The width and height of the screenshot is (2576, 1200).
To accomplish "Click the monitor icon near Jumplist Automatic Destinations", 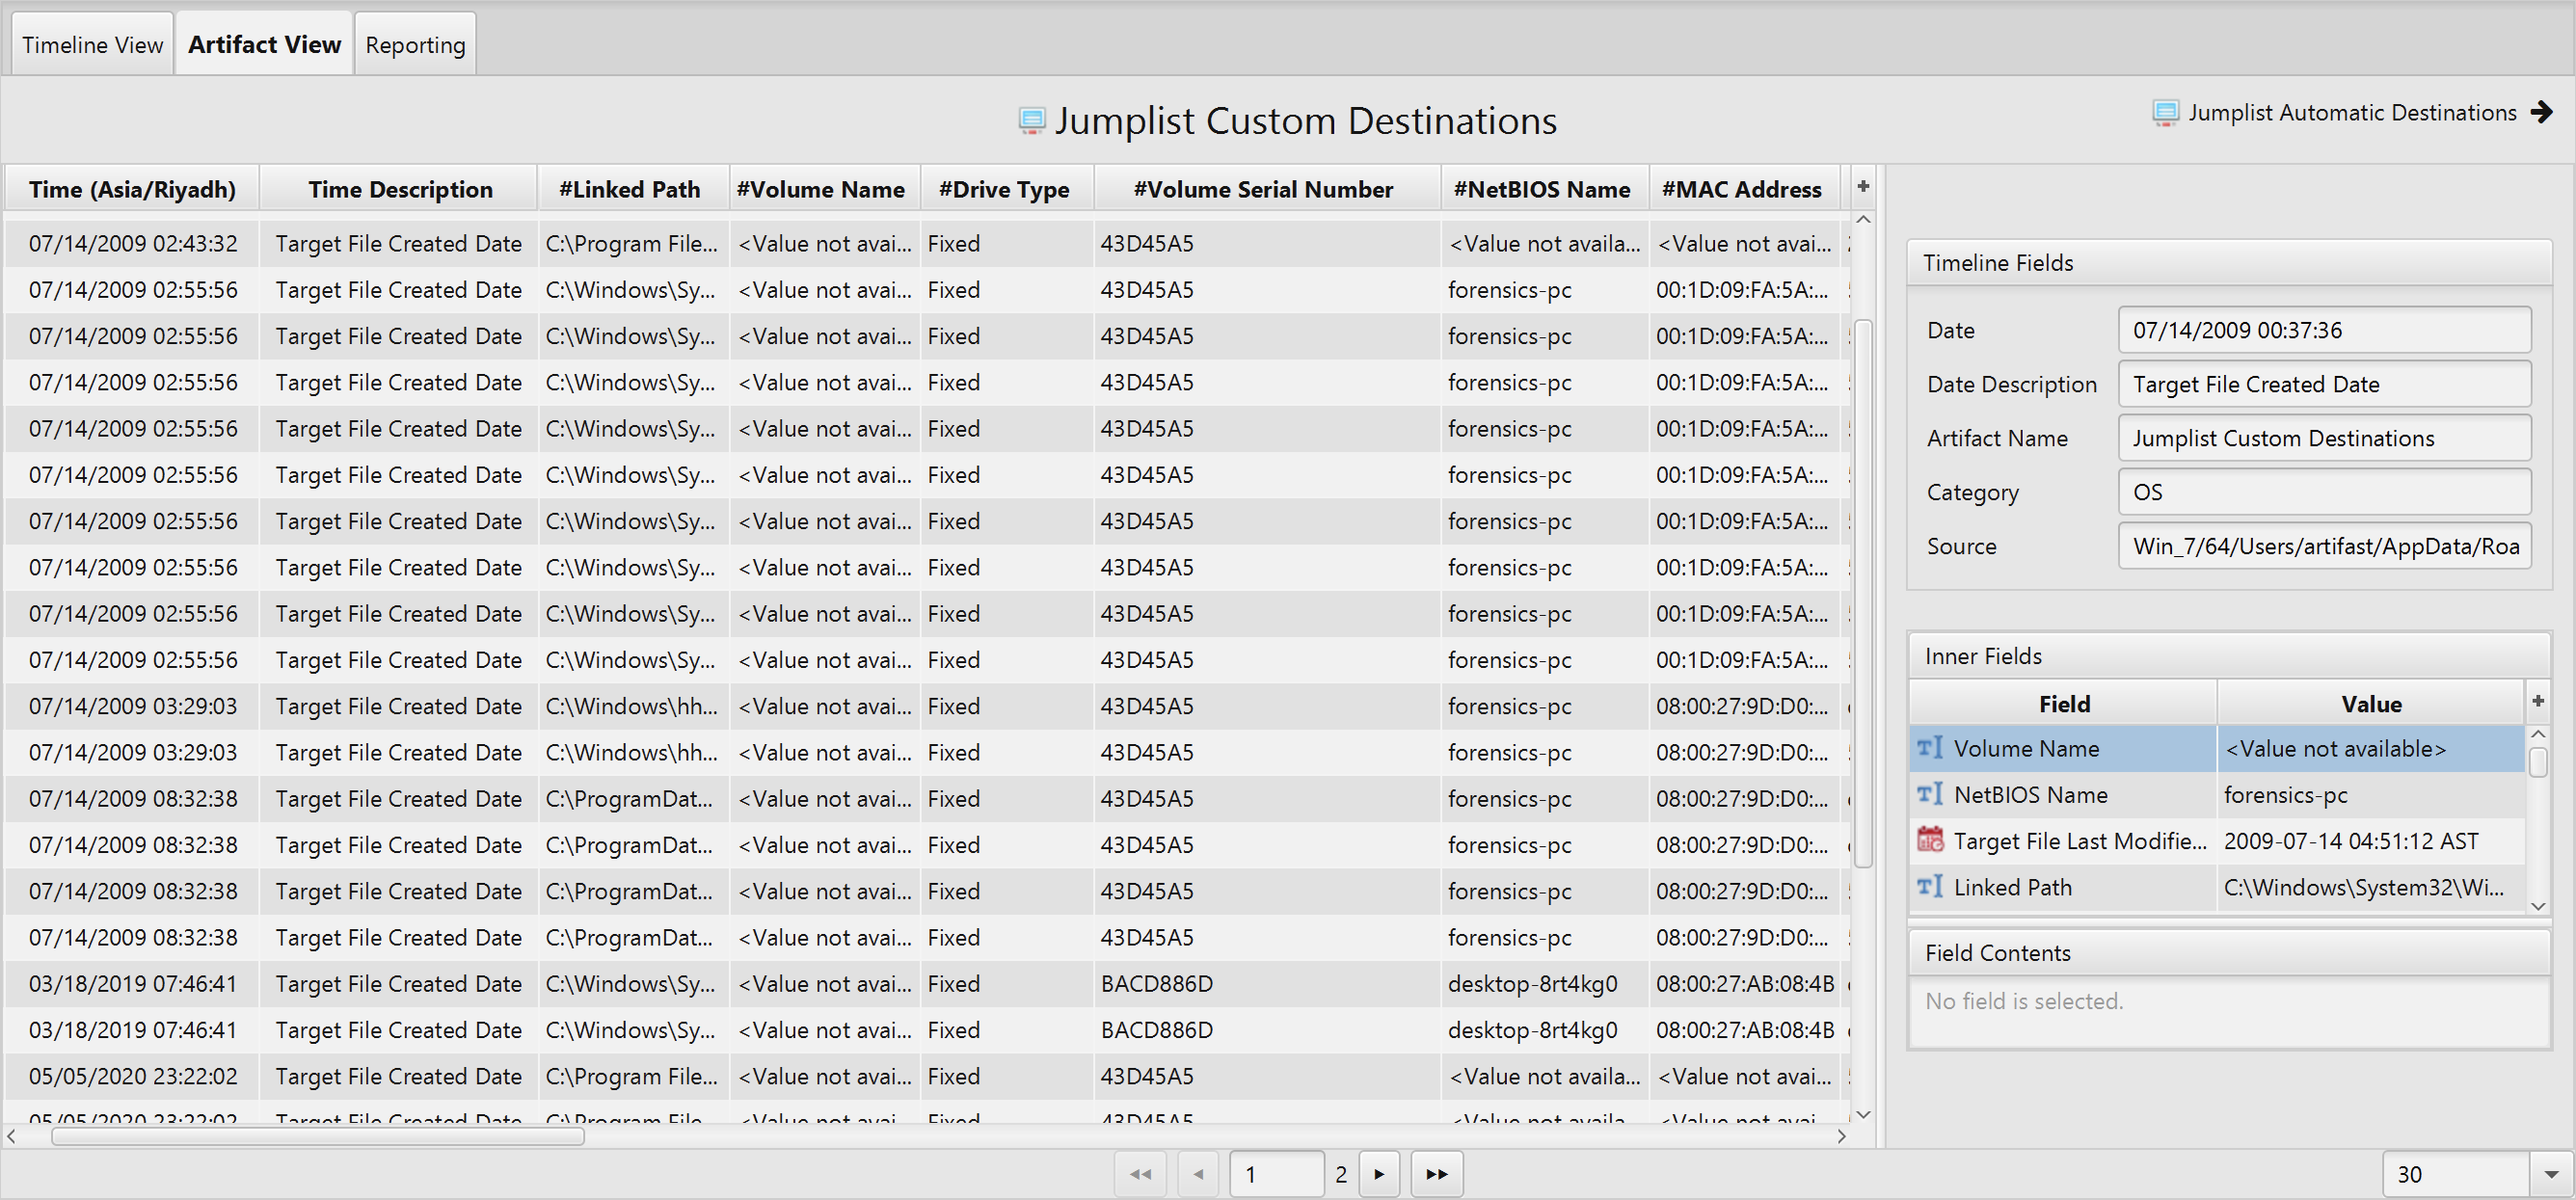I will 2165,112.
